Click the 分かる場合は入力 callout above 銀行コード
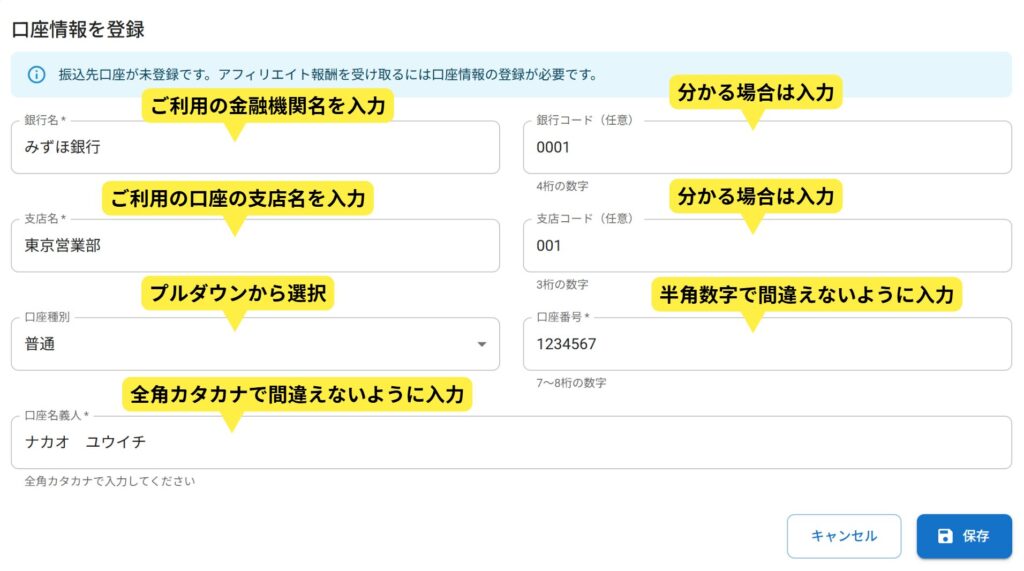Image resolution: width=1024 pixels, height=571 pixels. 755,94
